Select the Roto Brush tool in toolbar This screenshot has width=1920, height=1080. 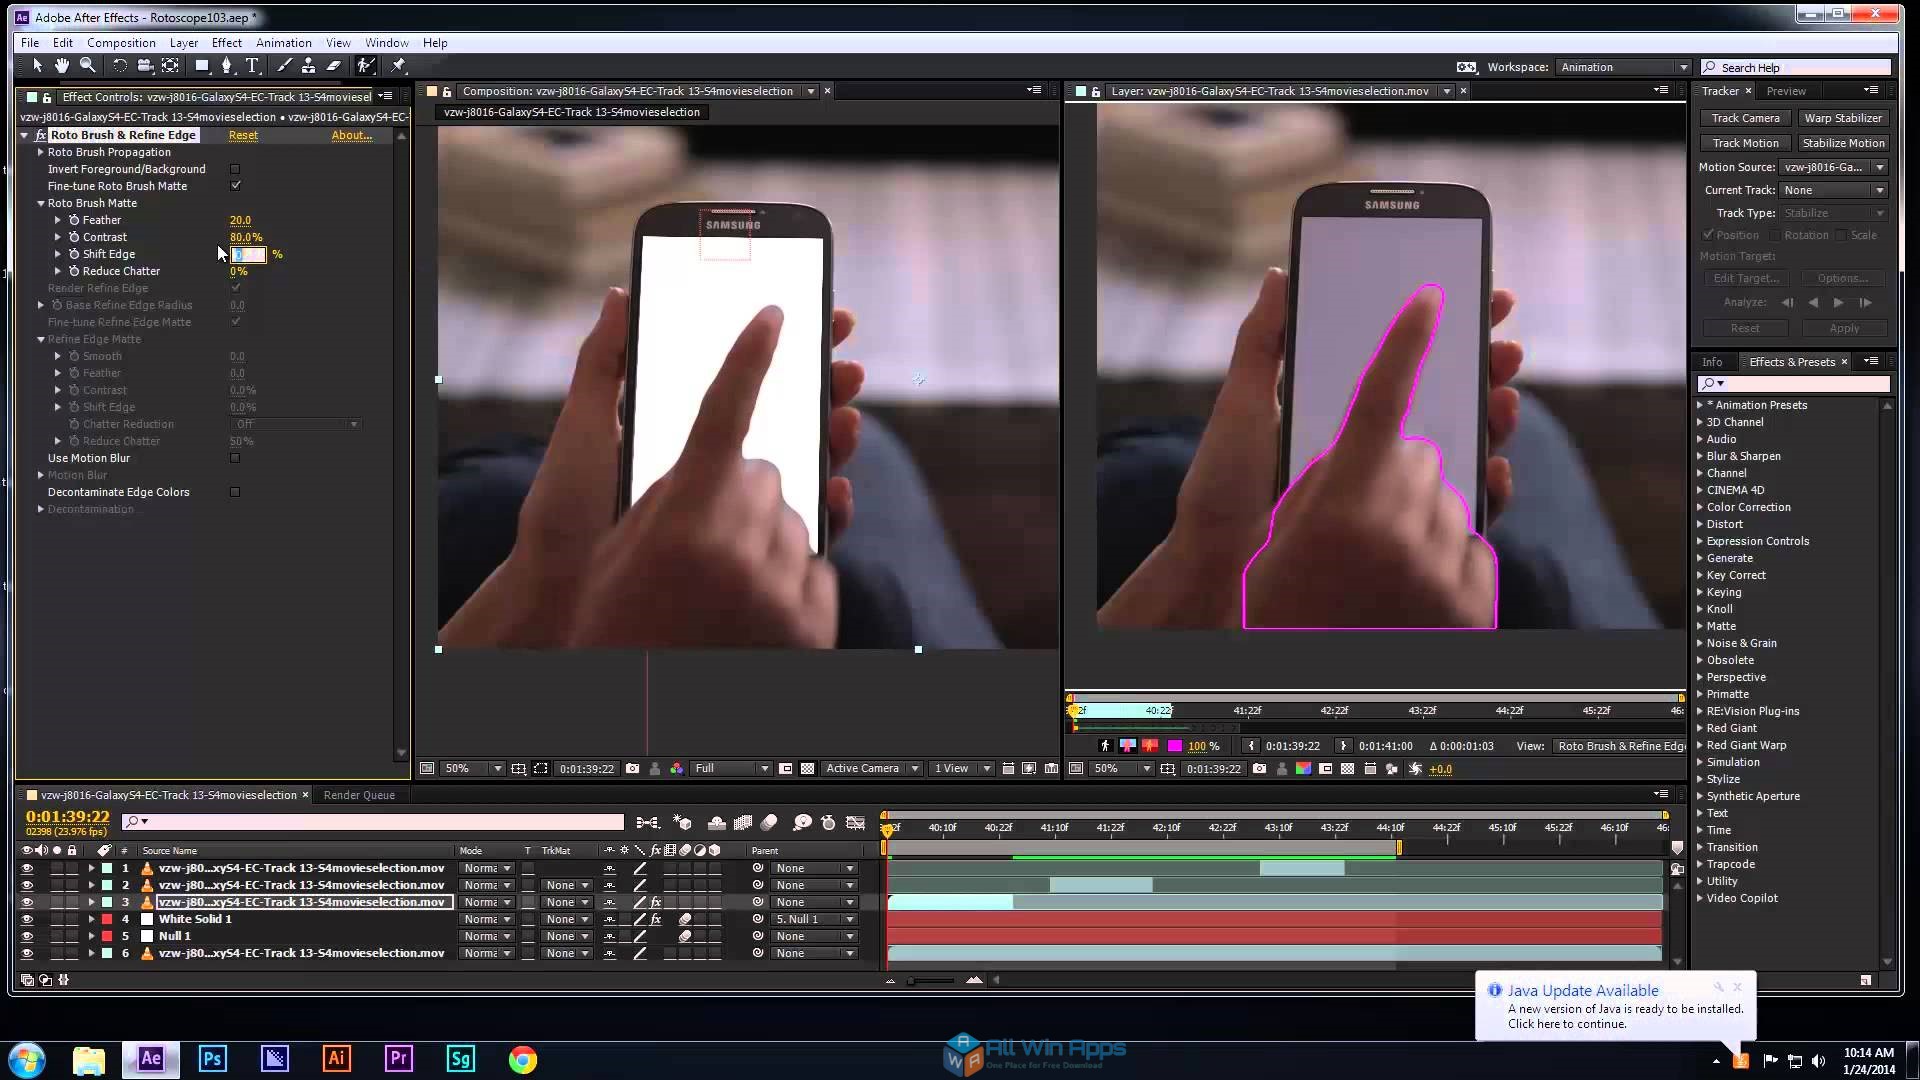coord(364,66)
